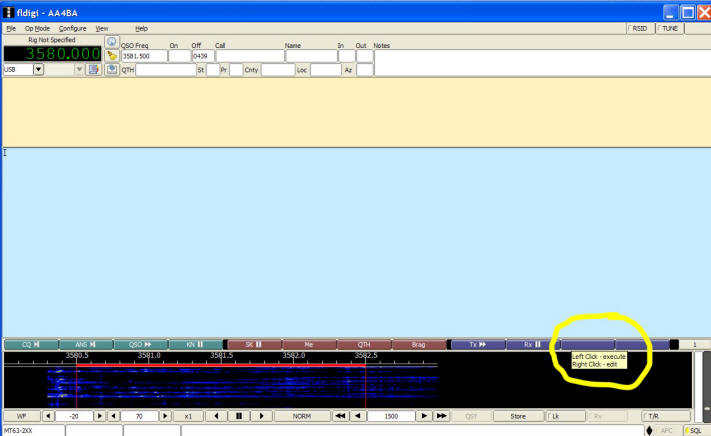Viewport: 711px width, 436px height.
Task: Increase cursor frequency right of 1500
Action: pyautogui.click(x=424, y=416)
